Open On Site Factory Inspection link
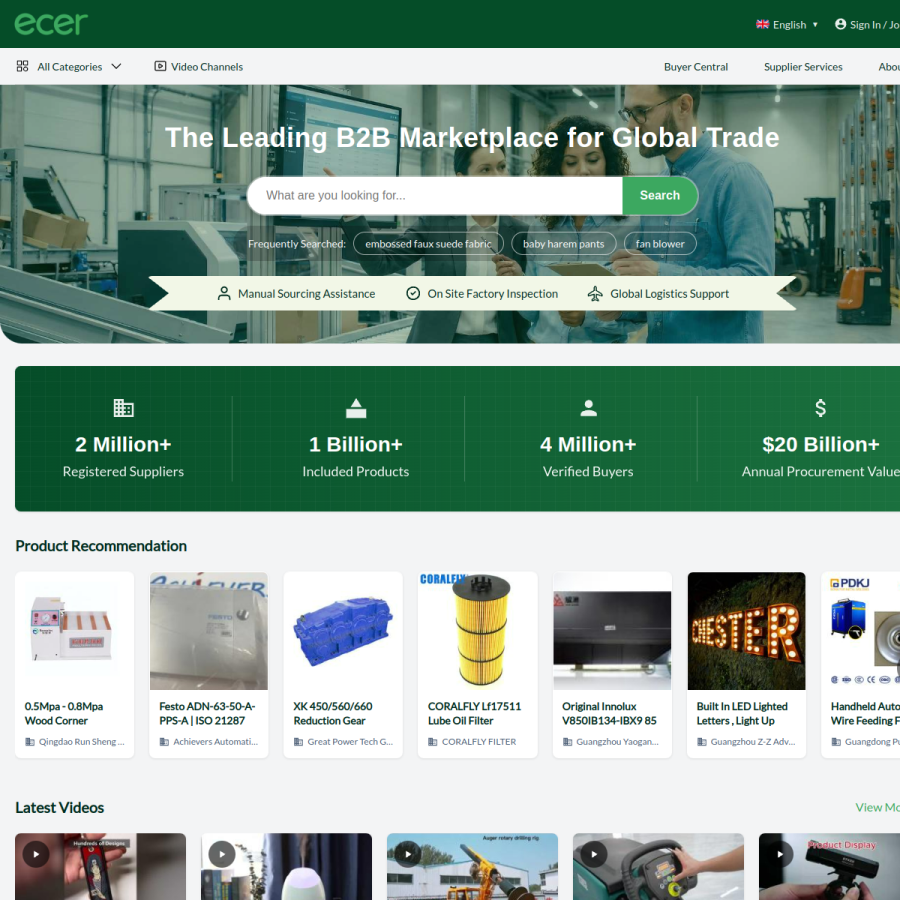Image resolution: width=900 pixels, height=900 pixels. [x=492, y=294]
